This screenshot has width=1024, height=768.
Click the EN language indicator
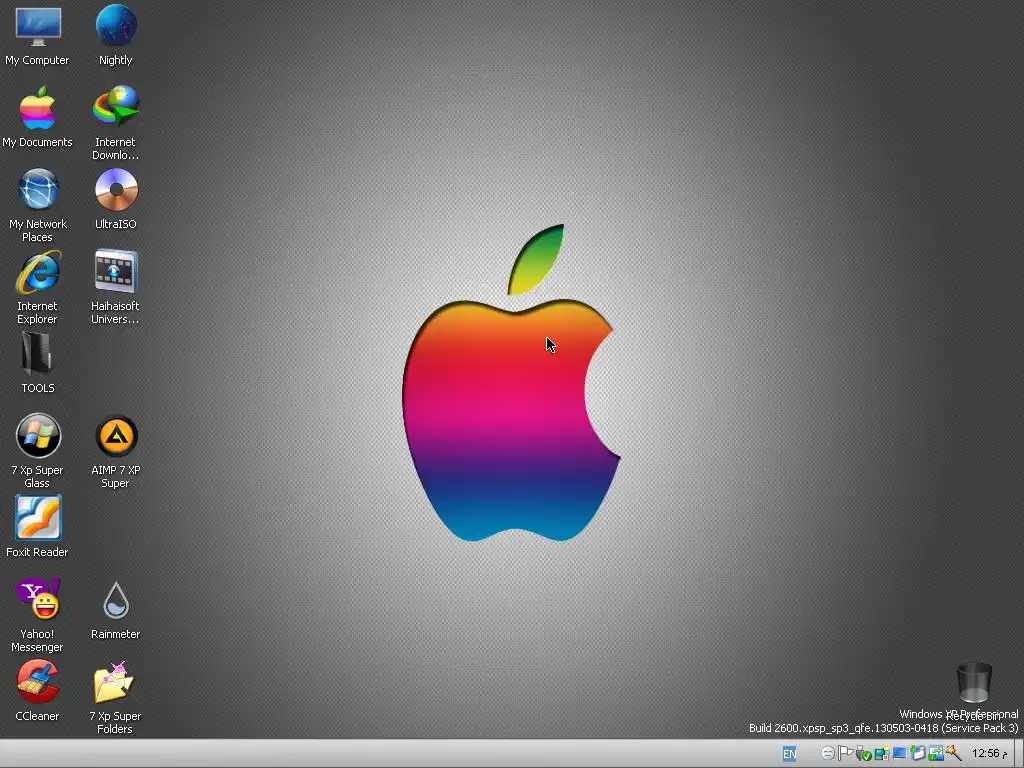[790, 754]
